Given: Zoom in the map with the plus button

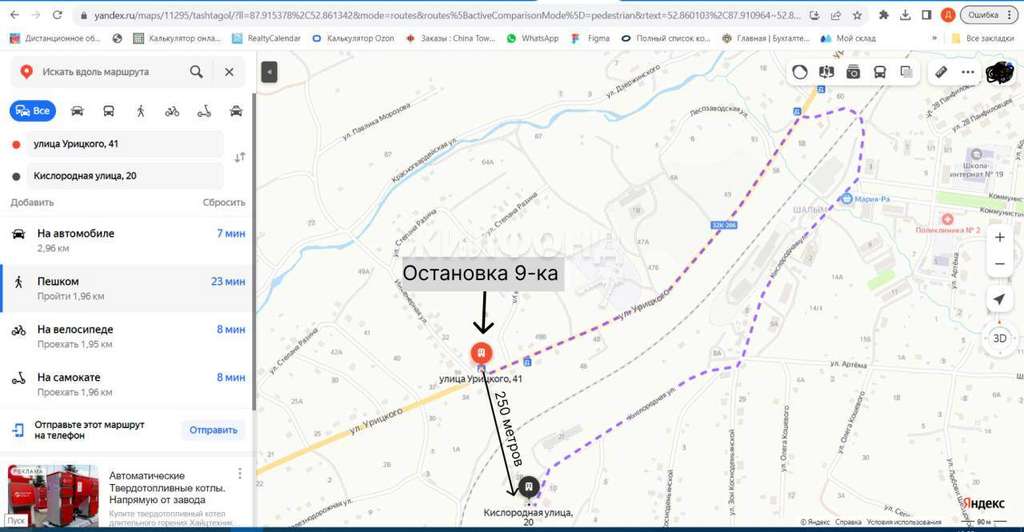Looking at the screenshot, I should [999, 238].
